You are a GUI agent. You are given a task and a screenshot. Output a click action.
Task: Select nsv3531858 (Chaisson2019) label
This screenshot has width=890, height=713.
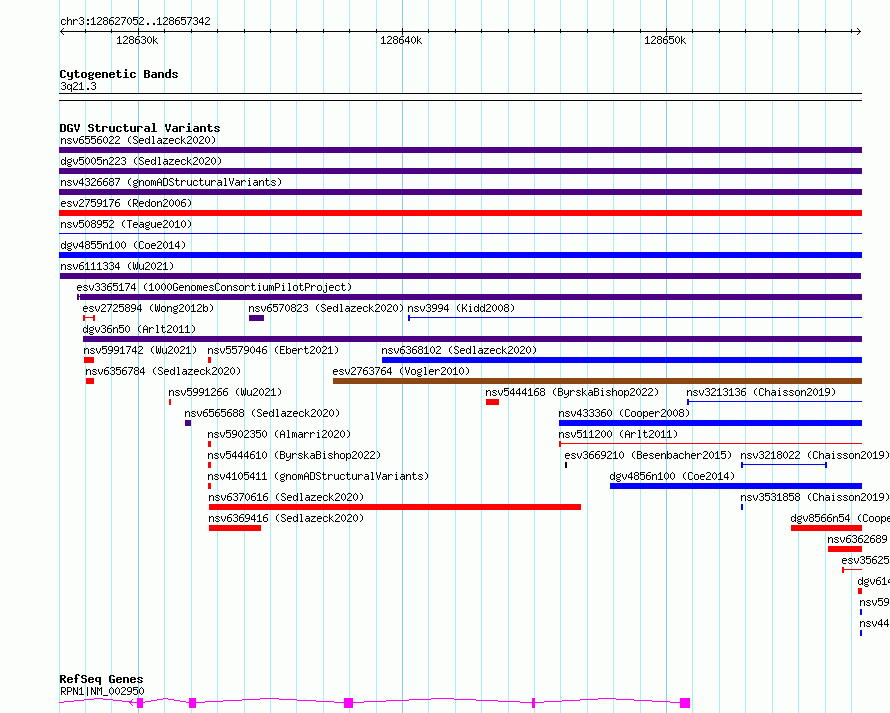tap(815, 497)
